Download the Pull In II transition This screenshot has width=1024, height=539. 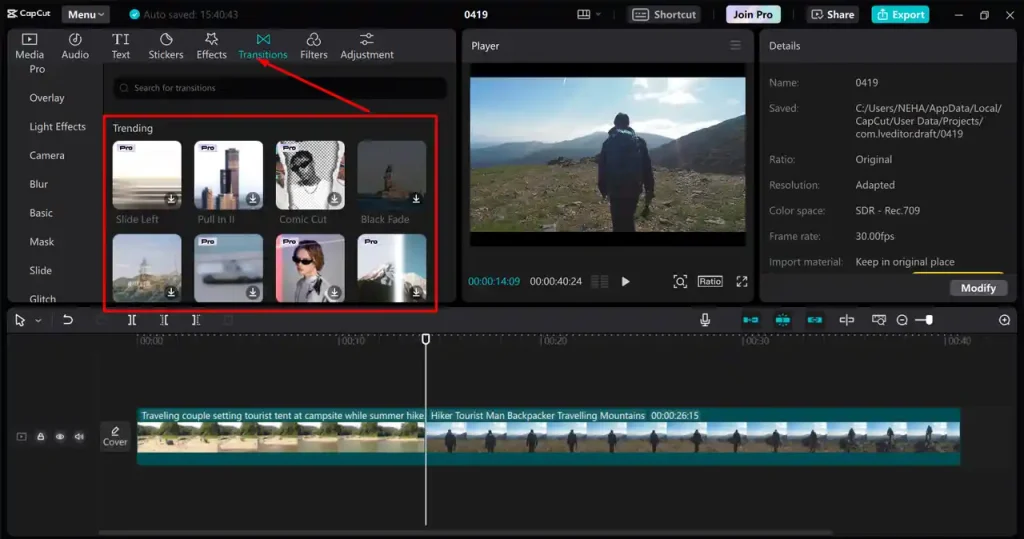tap(253, 199)
